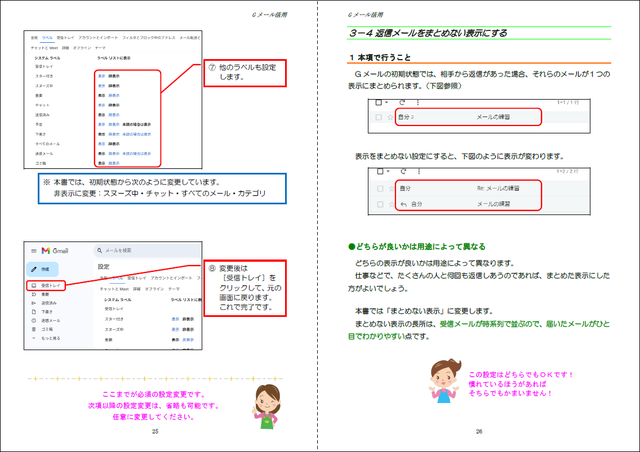Star the 自分 2 メールの練習 message

390,117
